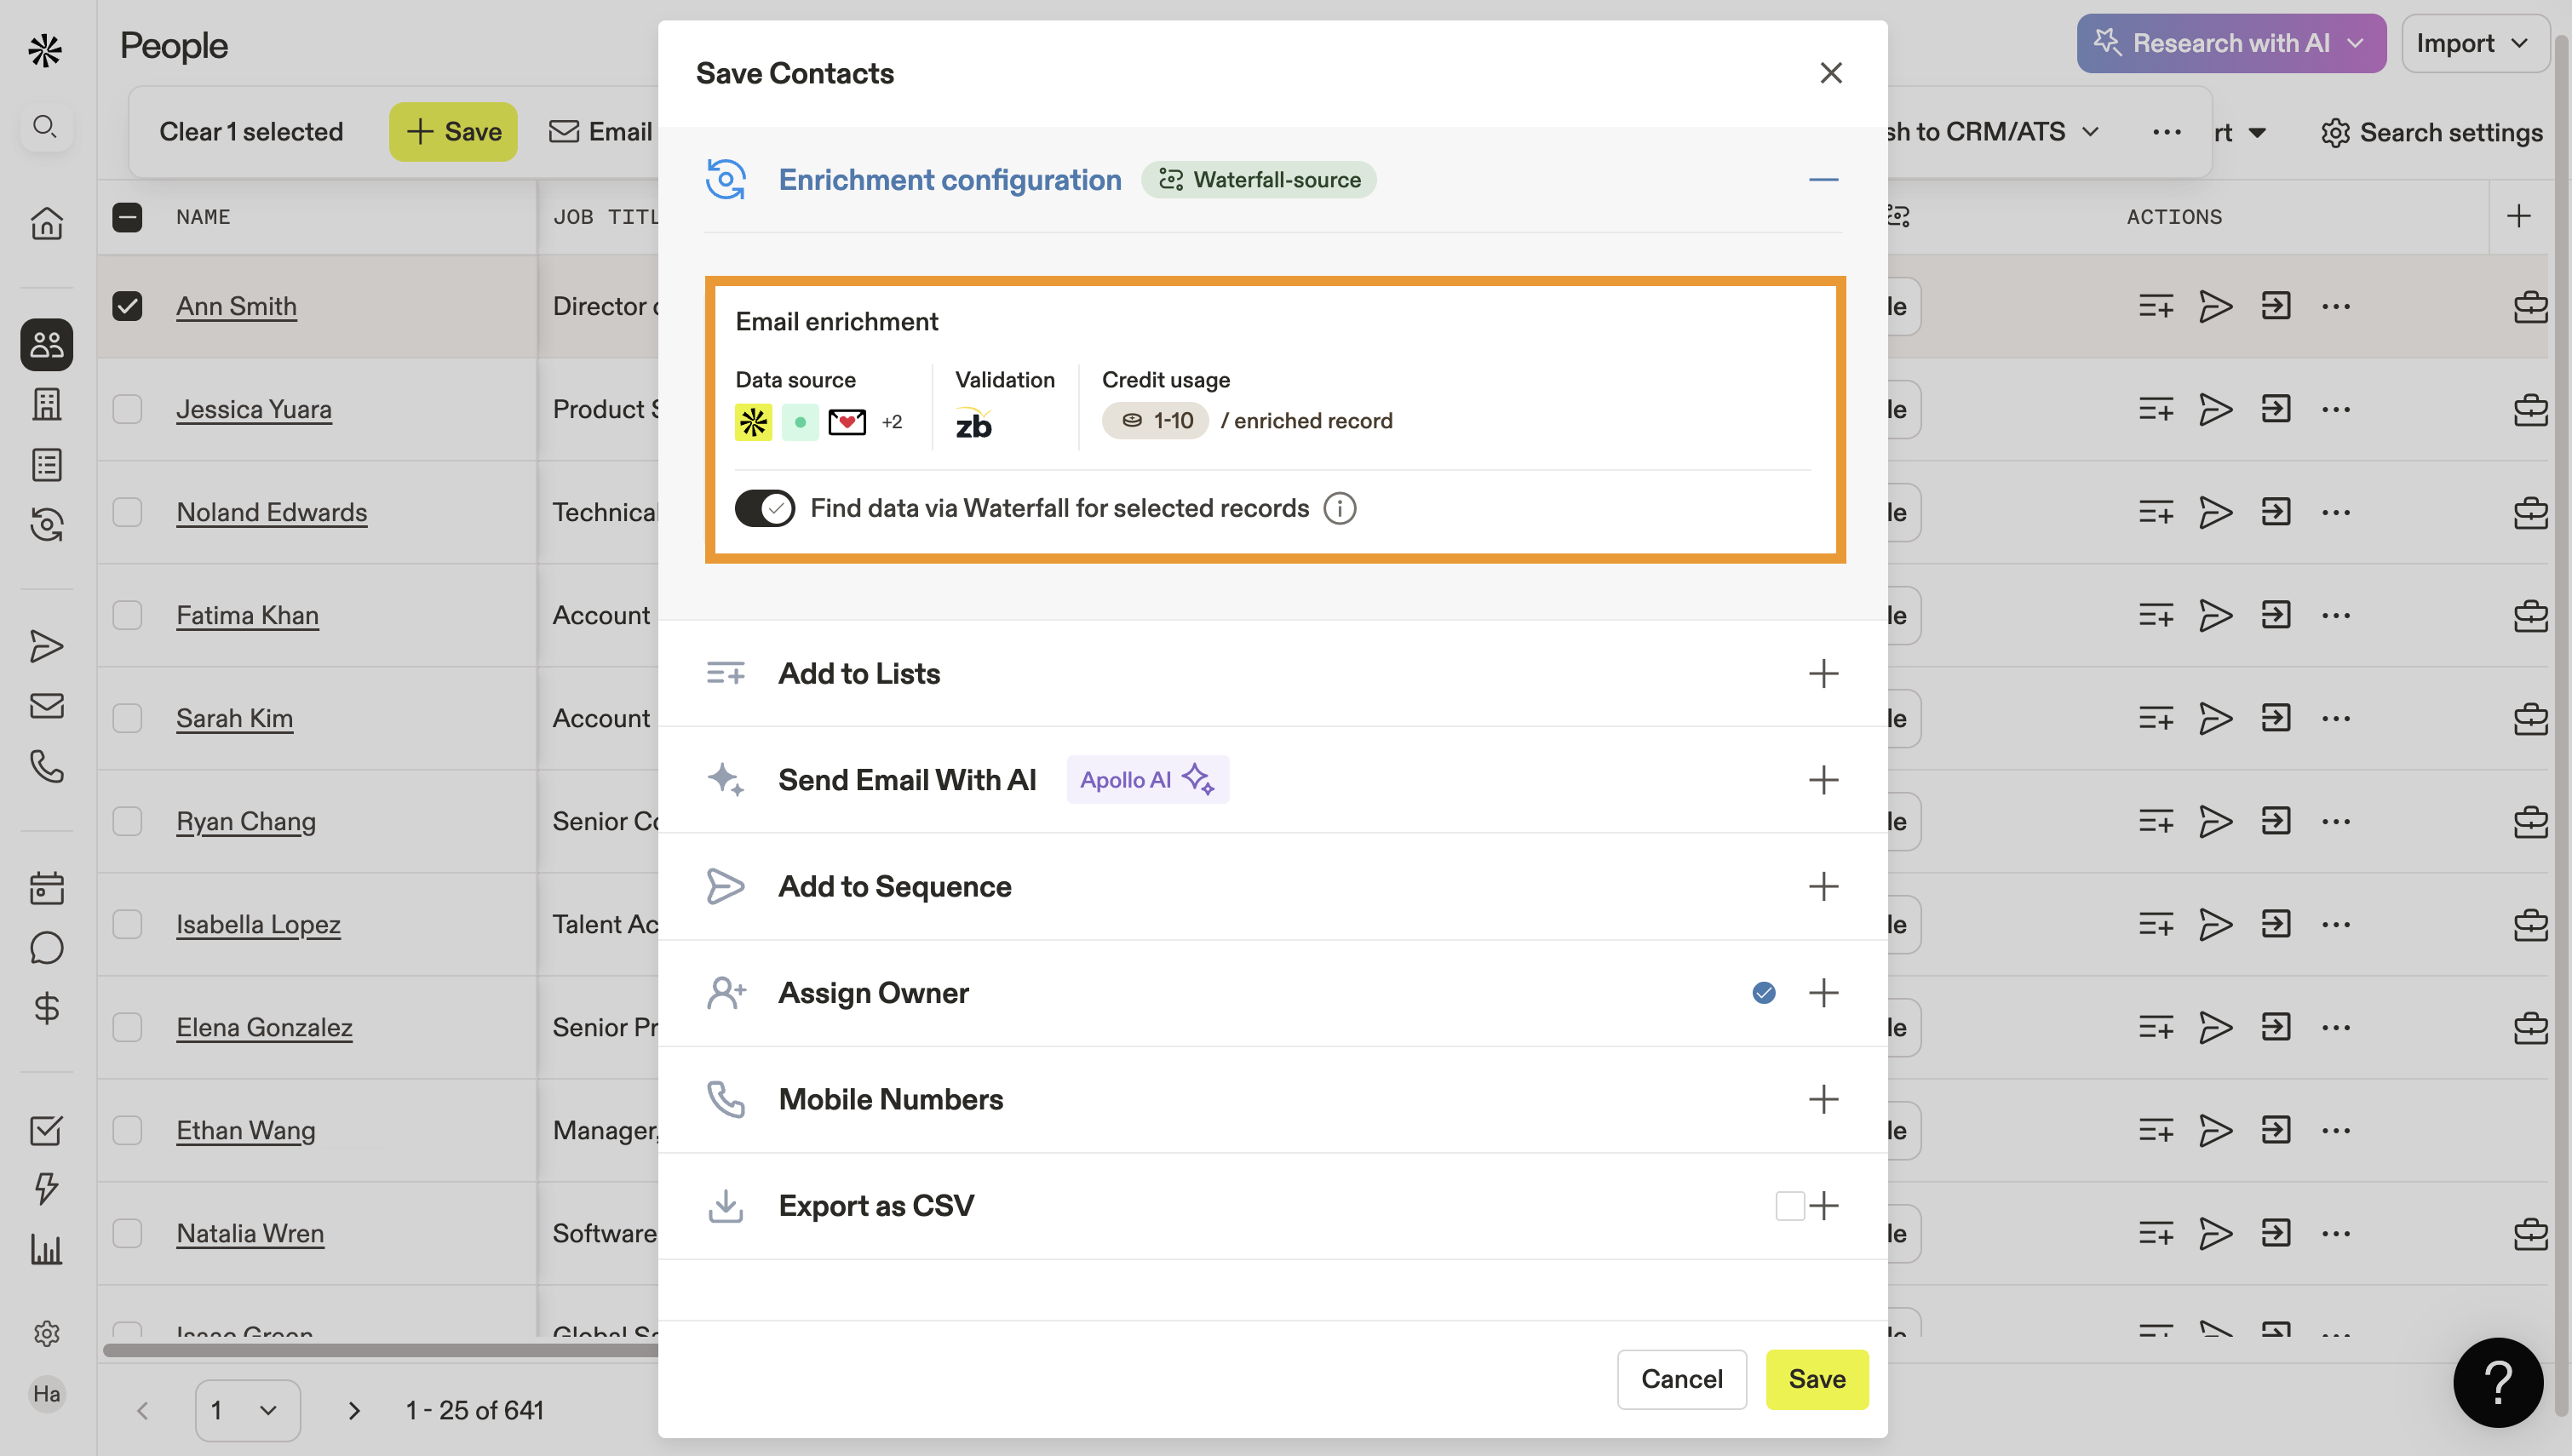Image resolution: width=2572 pixels, height=1456 pixels.
Task: Click phone Calls icon in sidebar
Action: click(46, 766)
